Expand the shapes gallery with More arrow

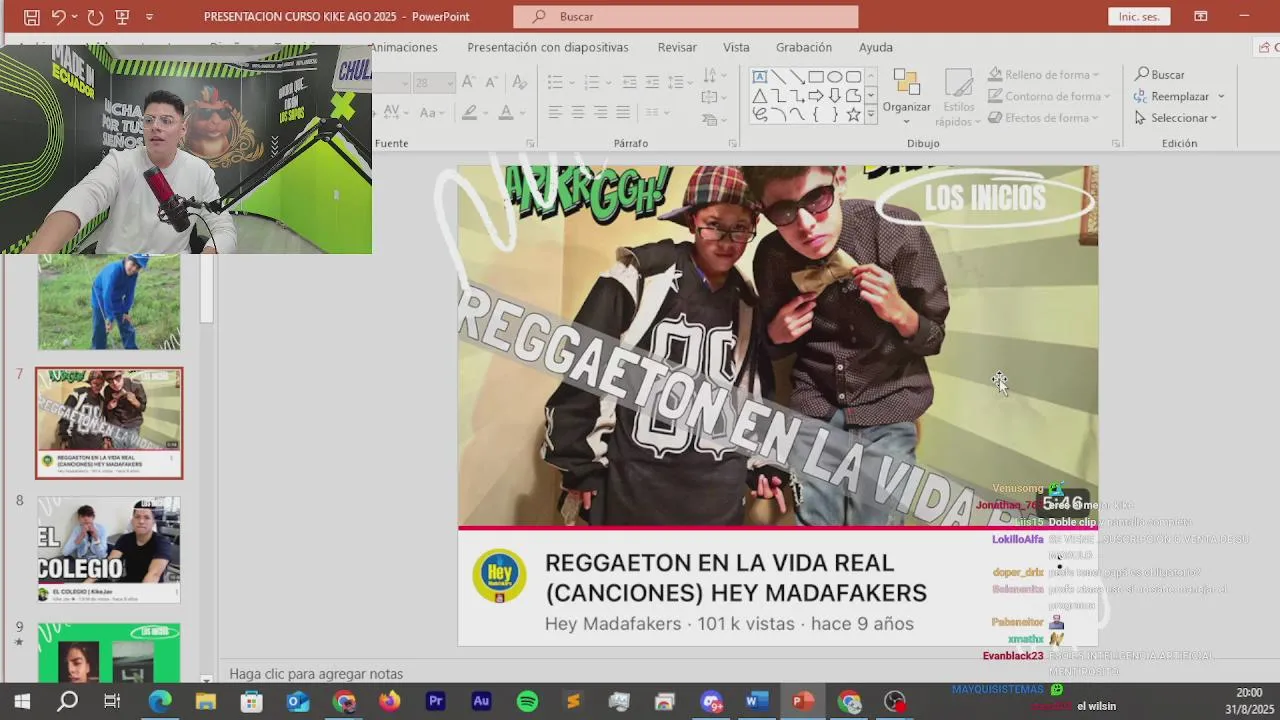click(871, 115)
